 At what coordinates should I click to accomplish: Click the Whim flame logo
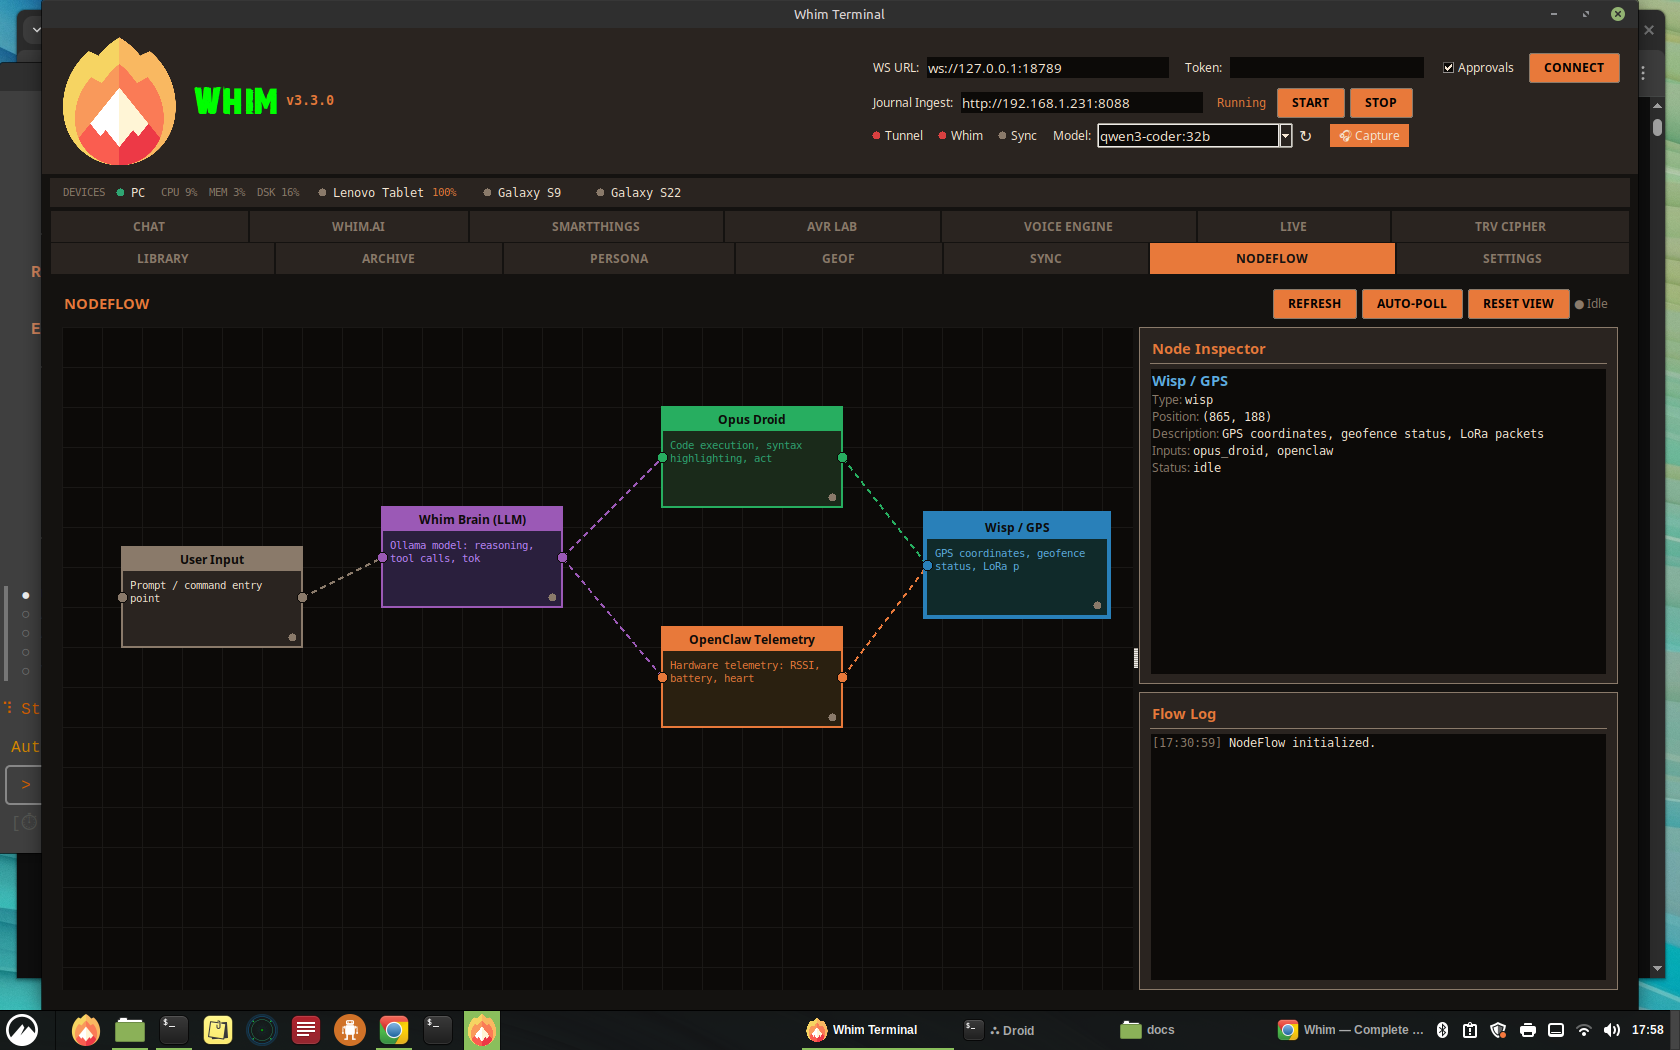point(118,101)
